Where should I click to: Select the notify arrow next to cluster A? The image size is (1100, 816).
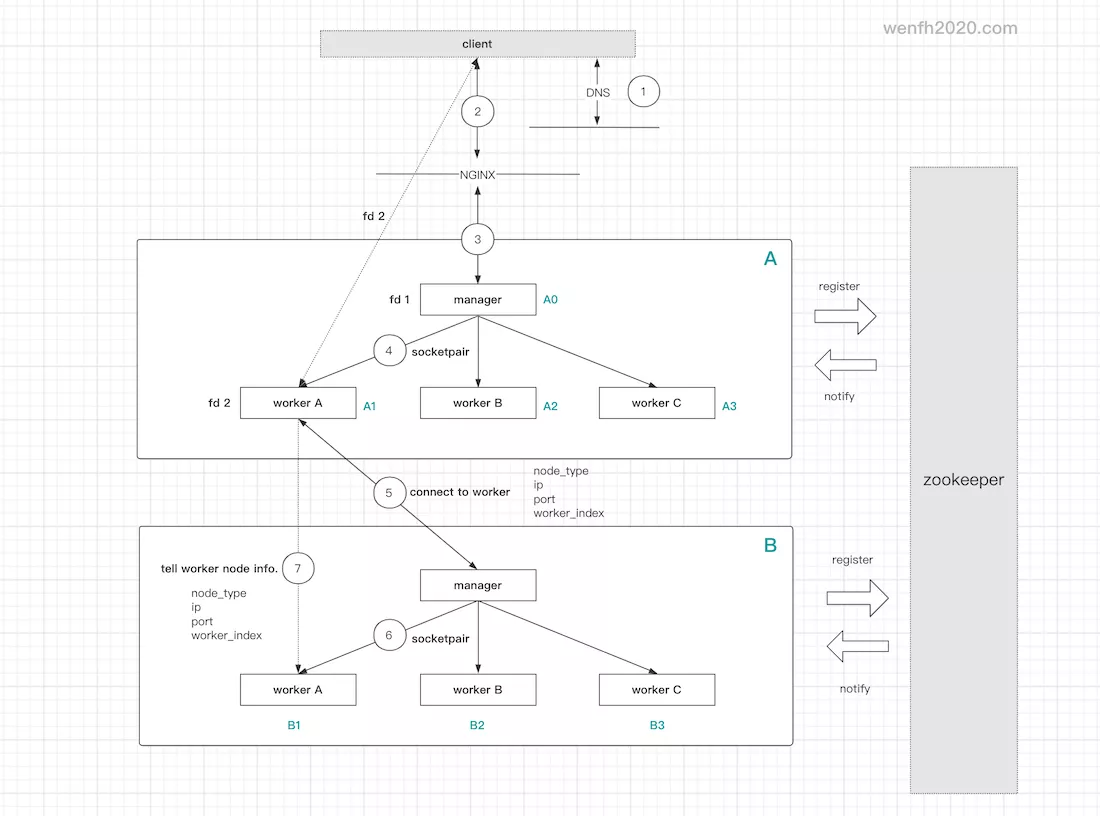click(845, 366)
